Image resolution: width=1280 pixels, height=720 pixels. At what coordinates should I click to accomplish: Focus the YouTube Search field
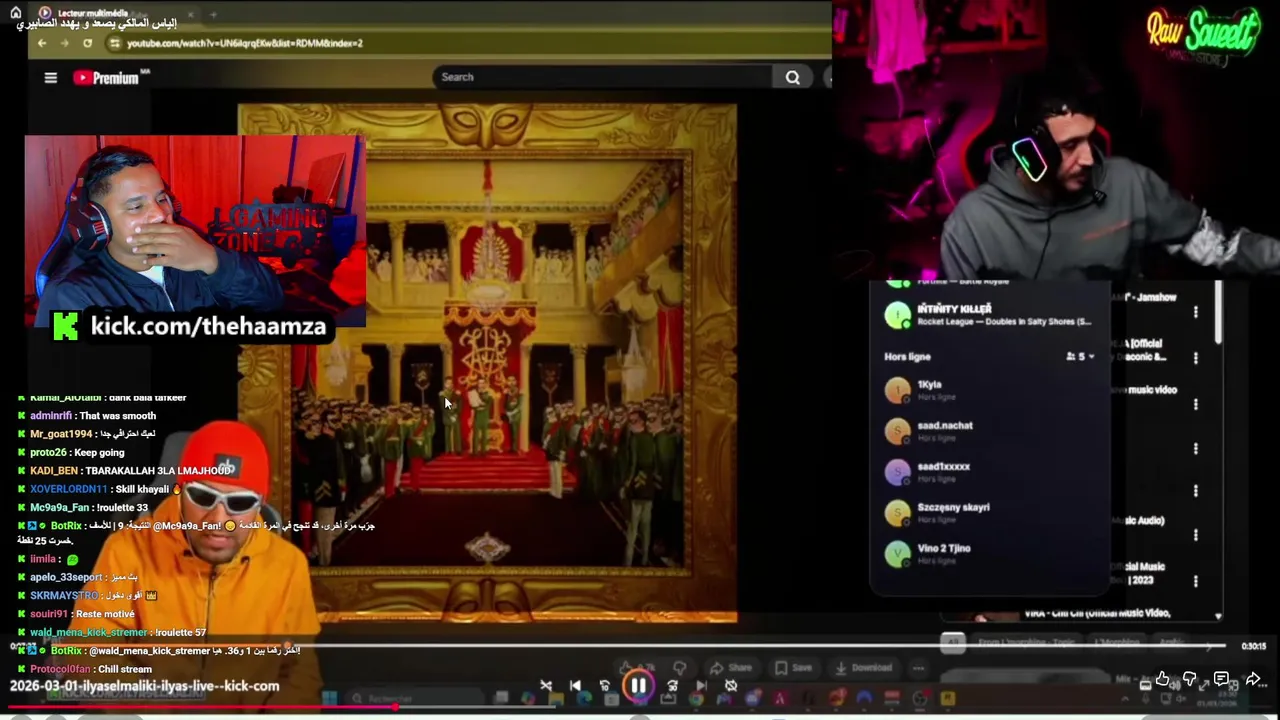(603, 77)
